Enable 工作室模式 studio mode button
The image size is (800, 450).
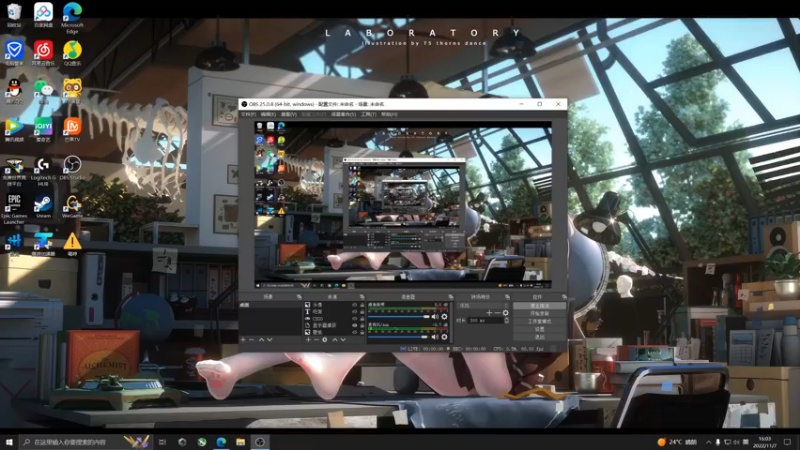[x=539, y=321]
